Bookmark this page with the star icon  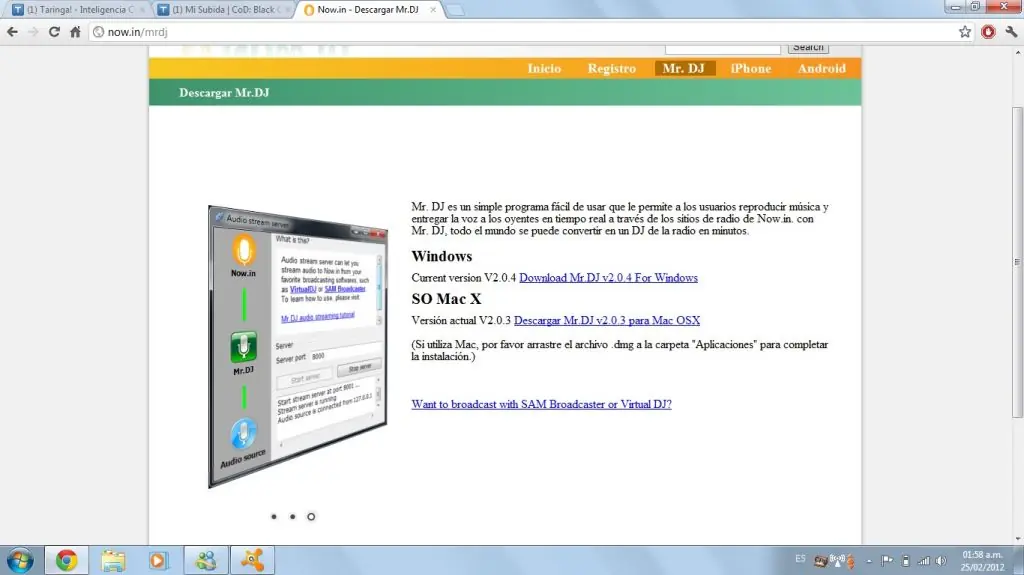point(965,31)
